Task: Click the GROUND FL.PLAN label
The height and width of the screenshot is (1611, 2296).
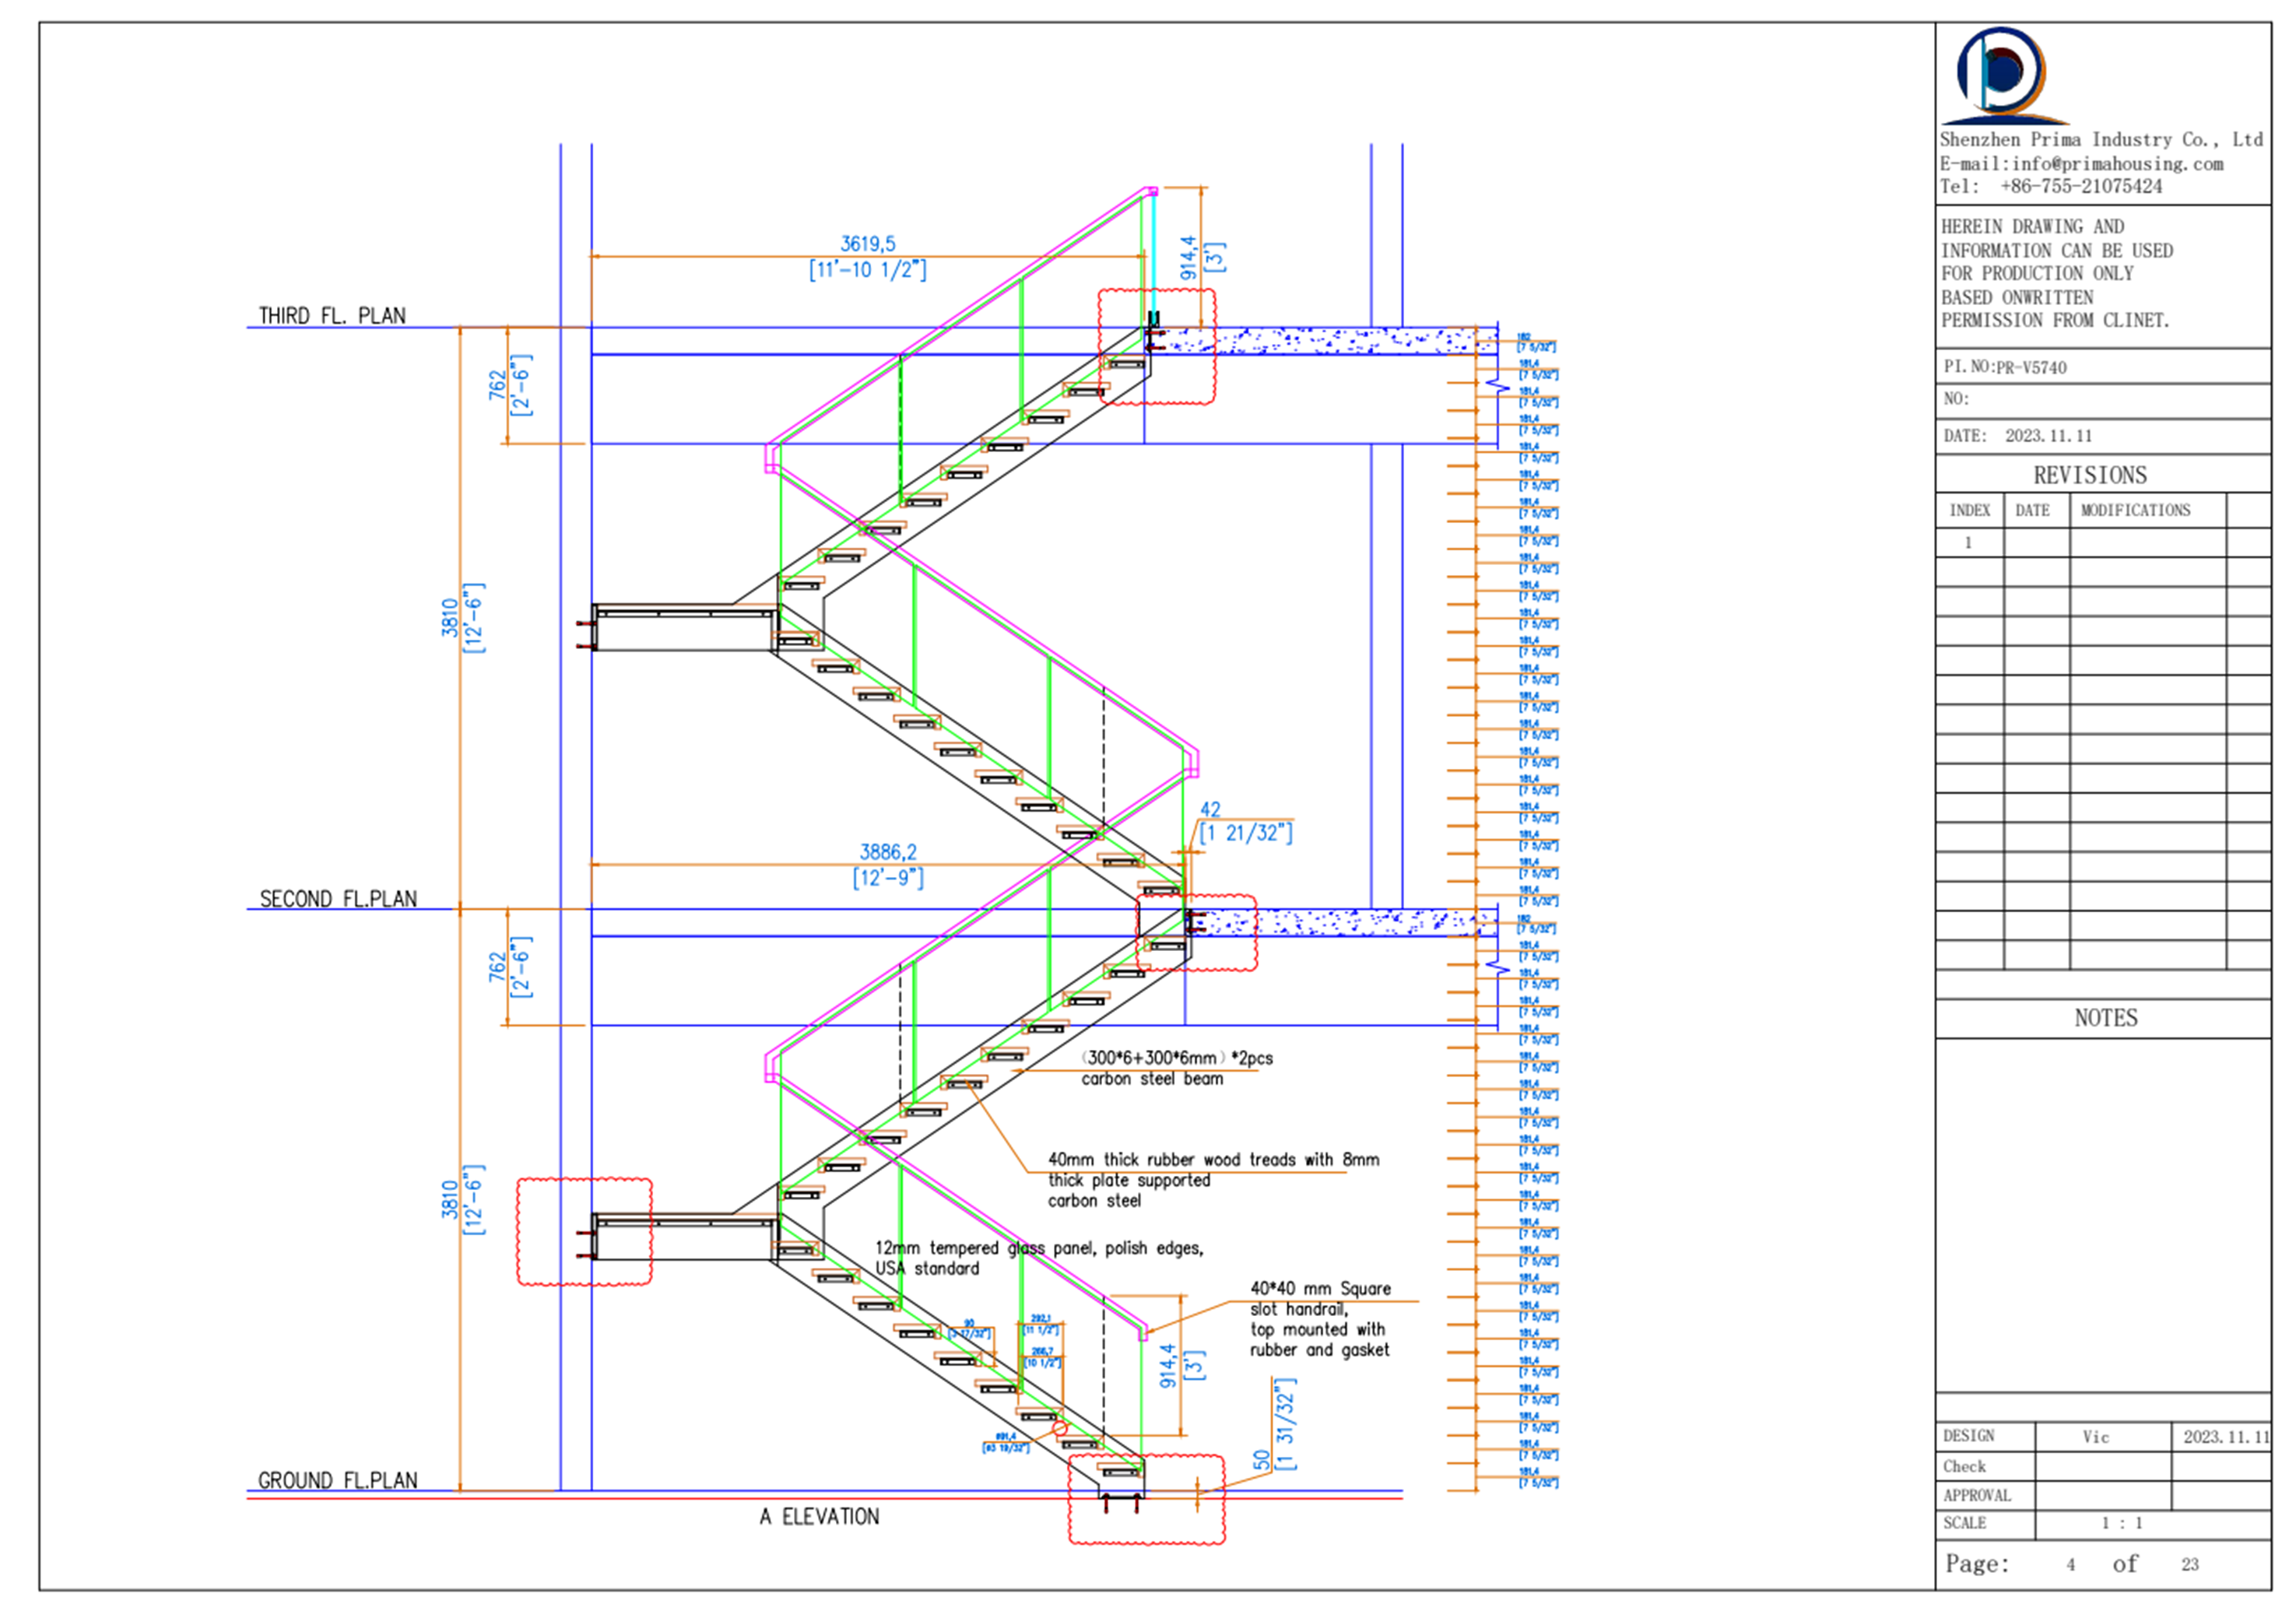Action: coord(338,1481)
